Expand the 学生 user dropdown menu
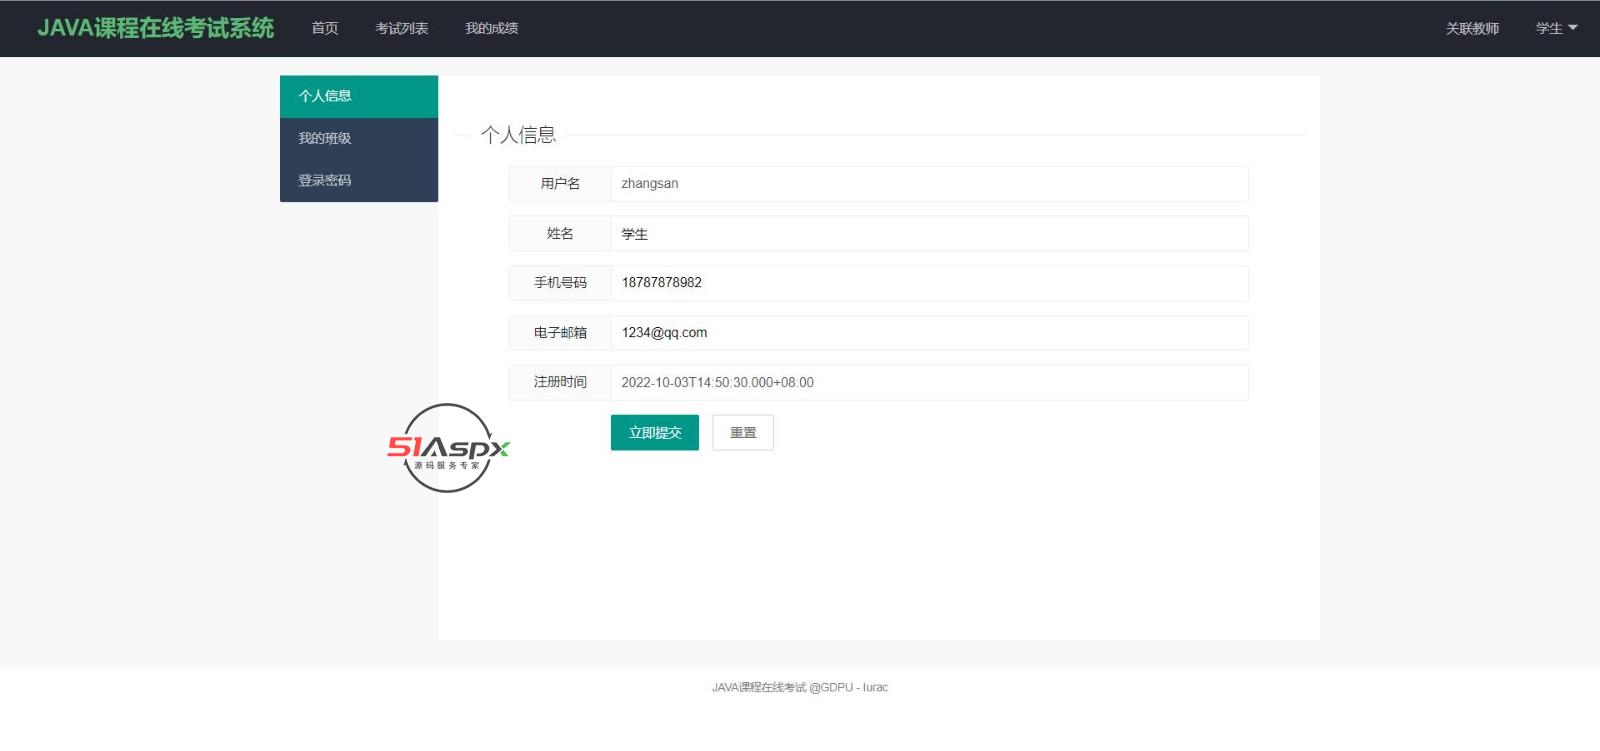Image resolution: width=1600 pixels, height=751 pixels. (1555, 28)
